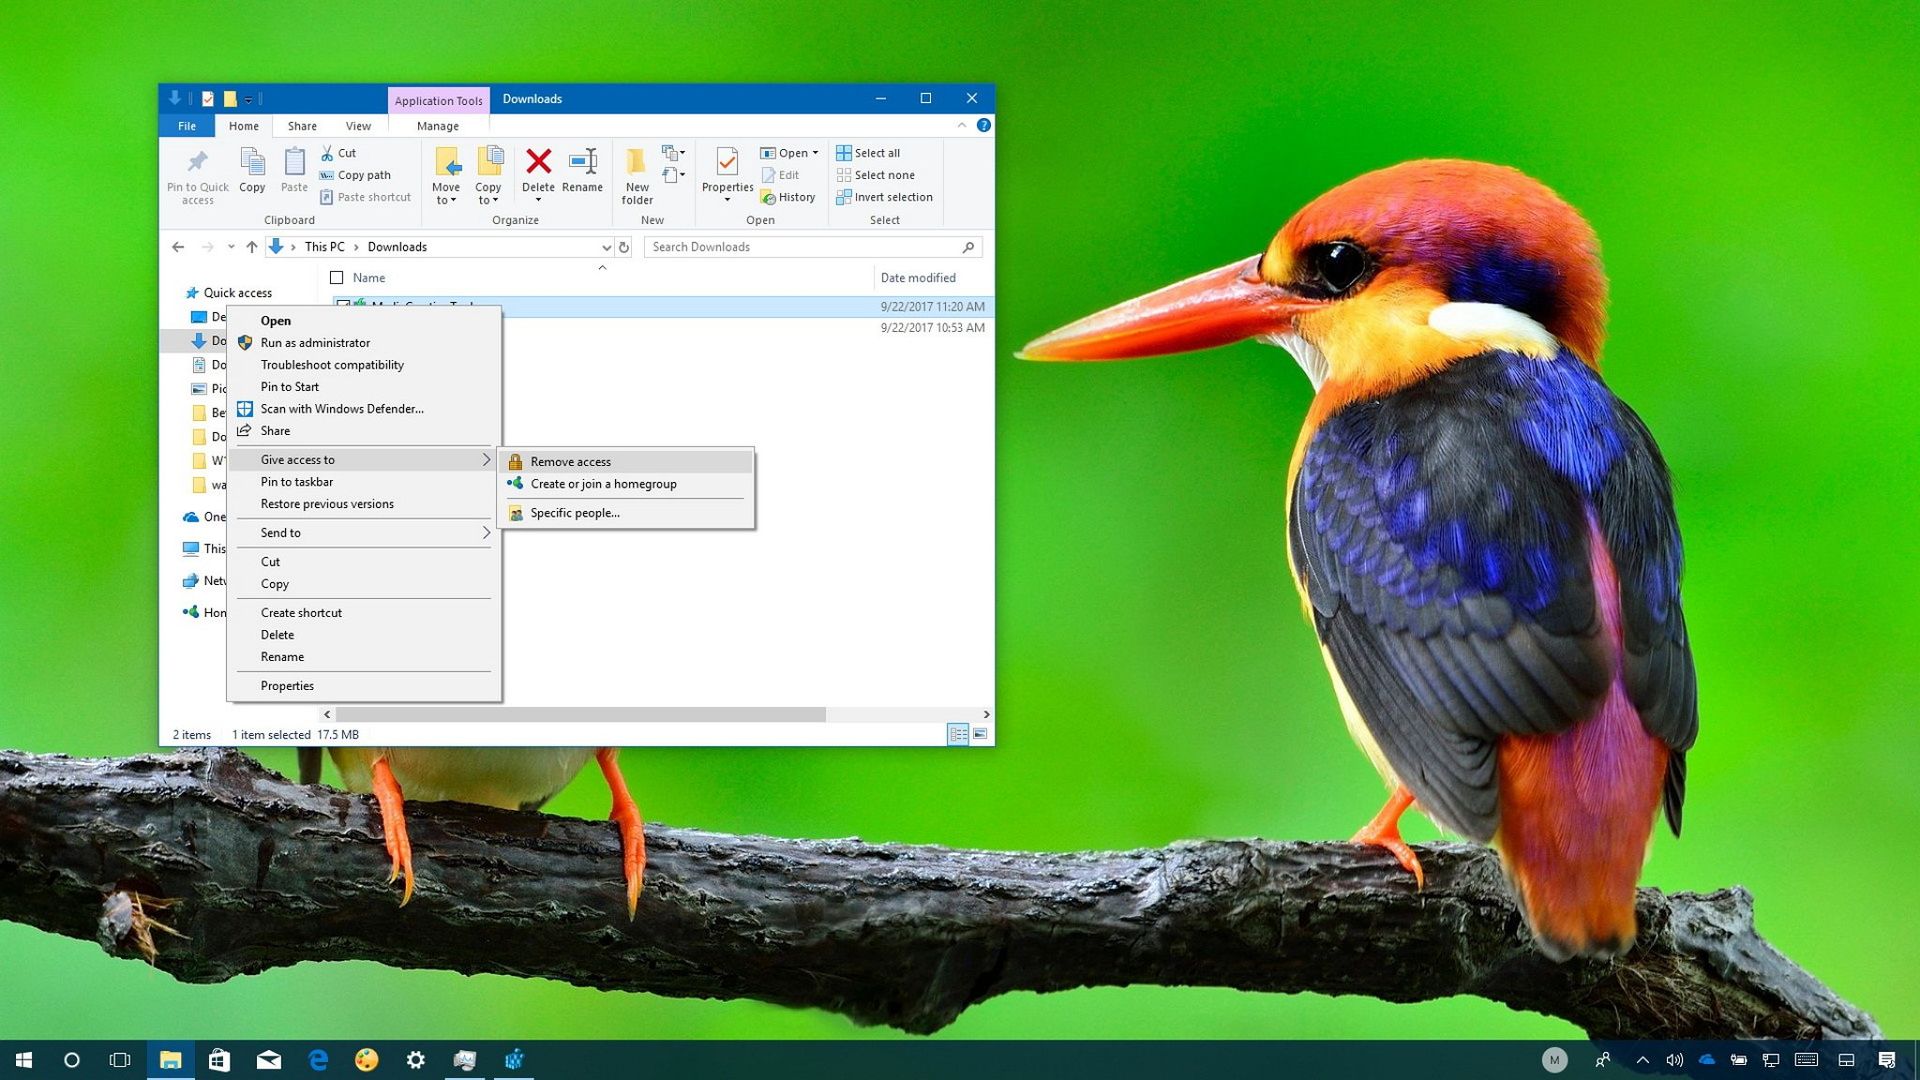Click the Paste shortcut icon
The height and width of the screenshot is (1080, 1920).
(x=327, y=197)
